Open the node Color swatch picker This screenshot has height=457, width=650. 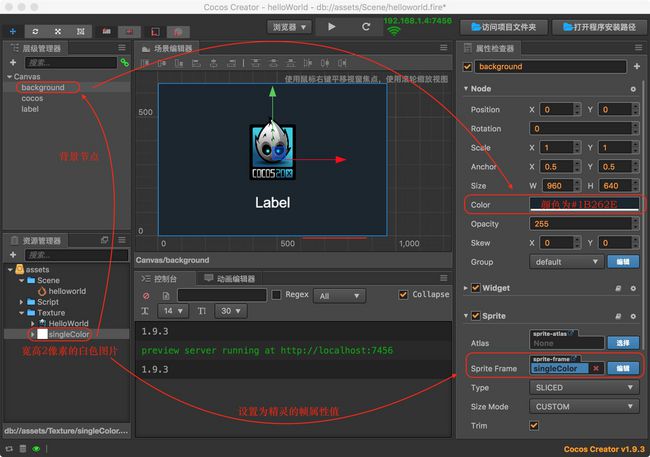tap(585, 205)
